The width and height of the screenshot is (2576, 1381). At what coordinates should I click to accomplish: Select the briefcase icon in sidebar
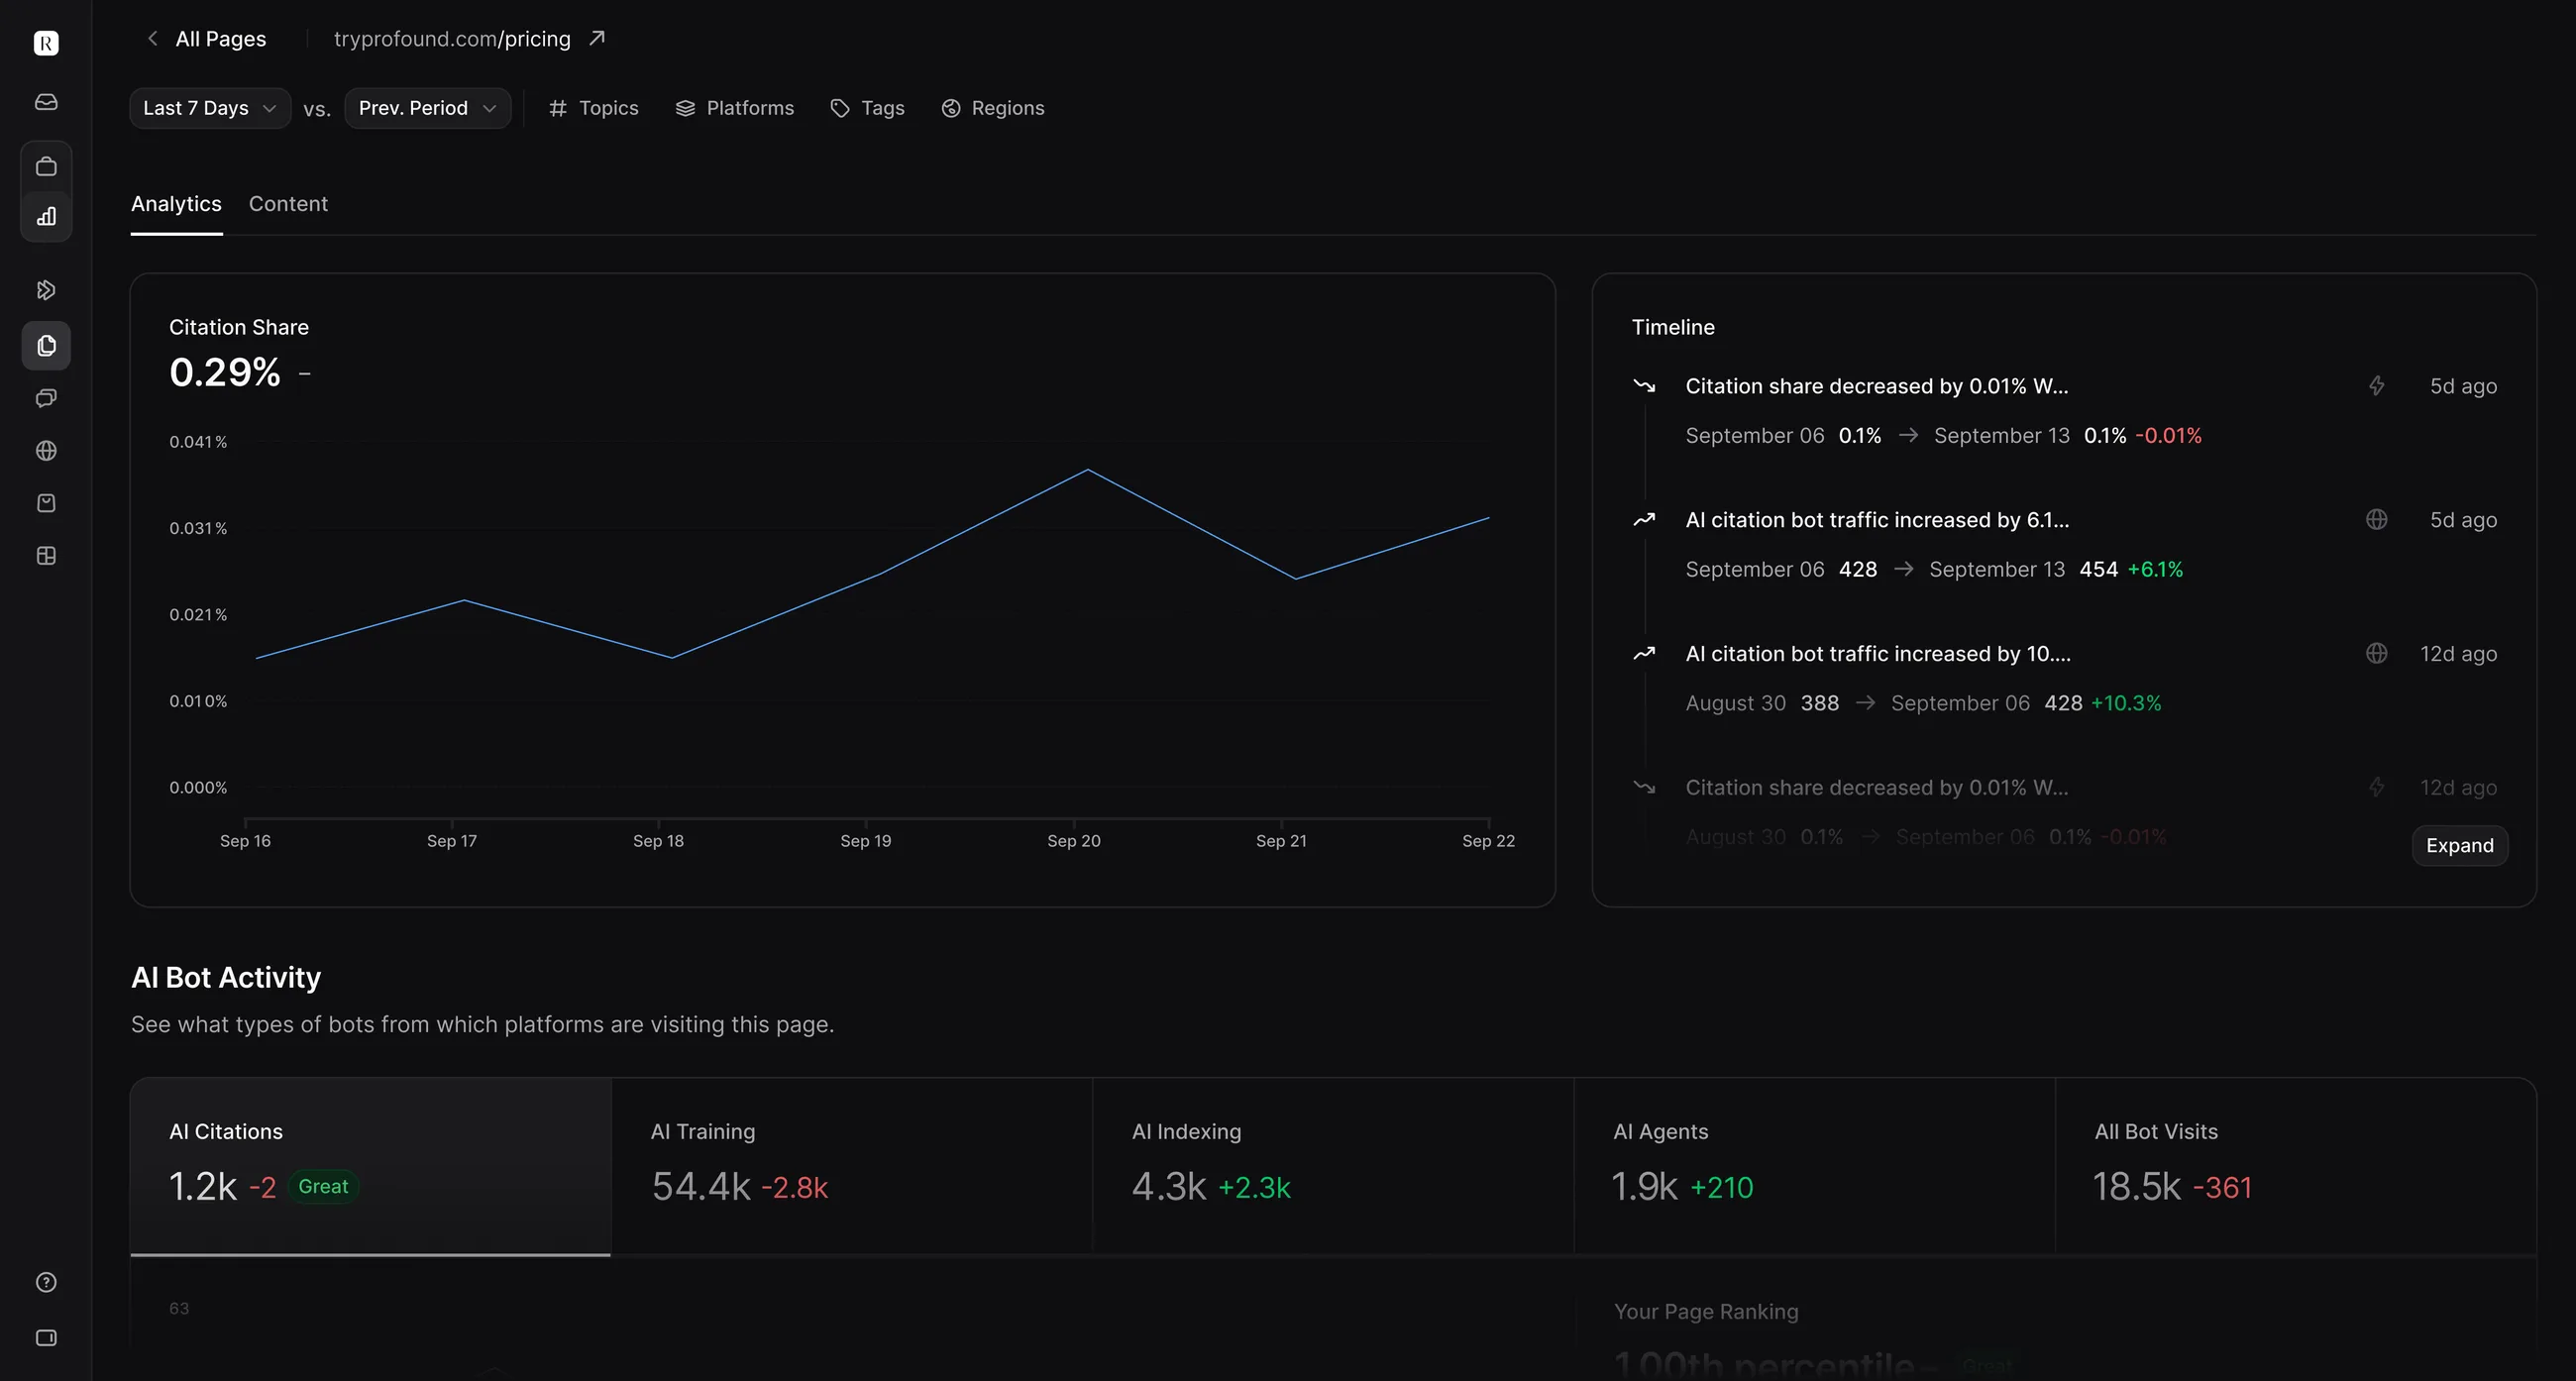click(46, 166)
